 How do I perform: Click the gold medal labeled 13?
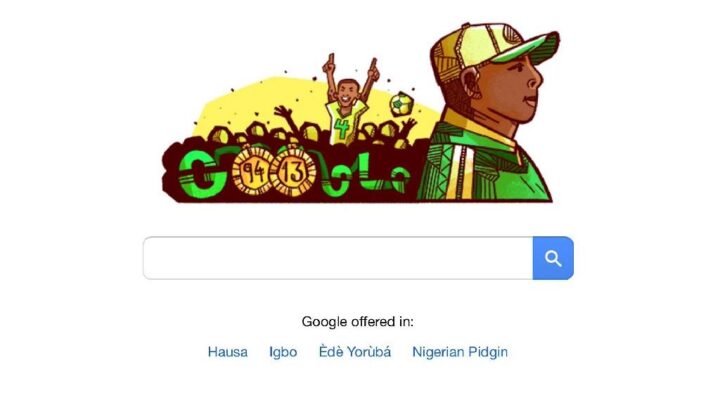point(292,172)
